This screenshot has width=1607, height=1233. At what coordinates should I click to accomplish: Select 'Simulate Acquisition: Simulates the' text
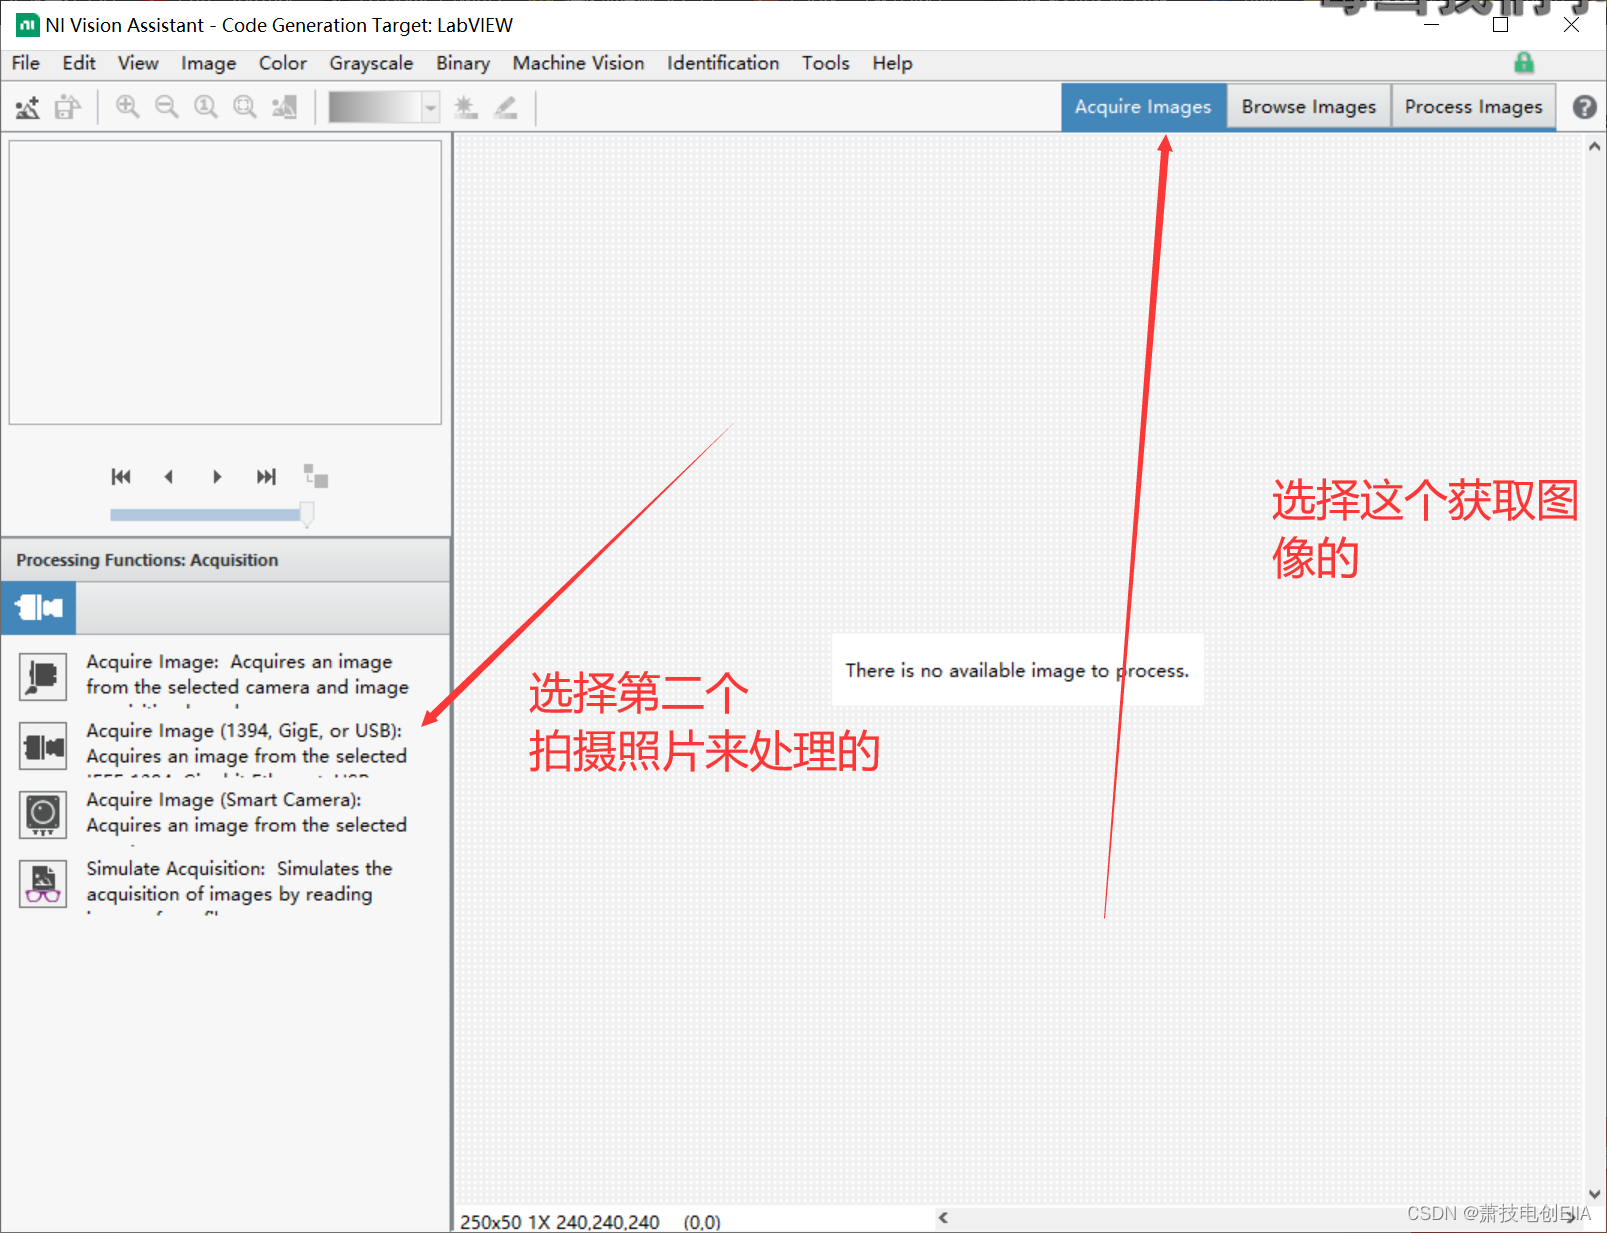point(239,869)
